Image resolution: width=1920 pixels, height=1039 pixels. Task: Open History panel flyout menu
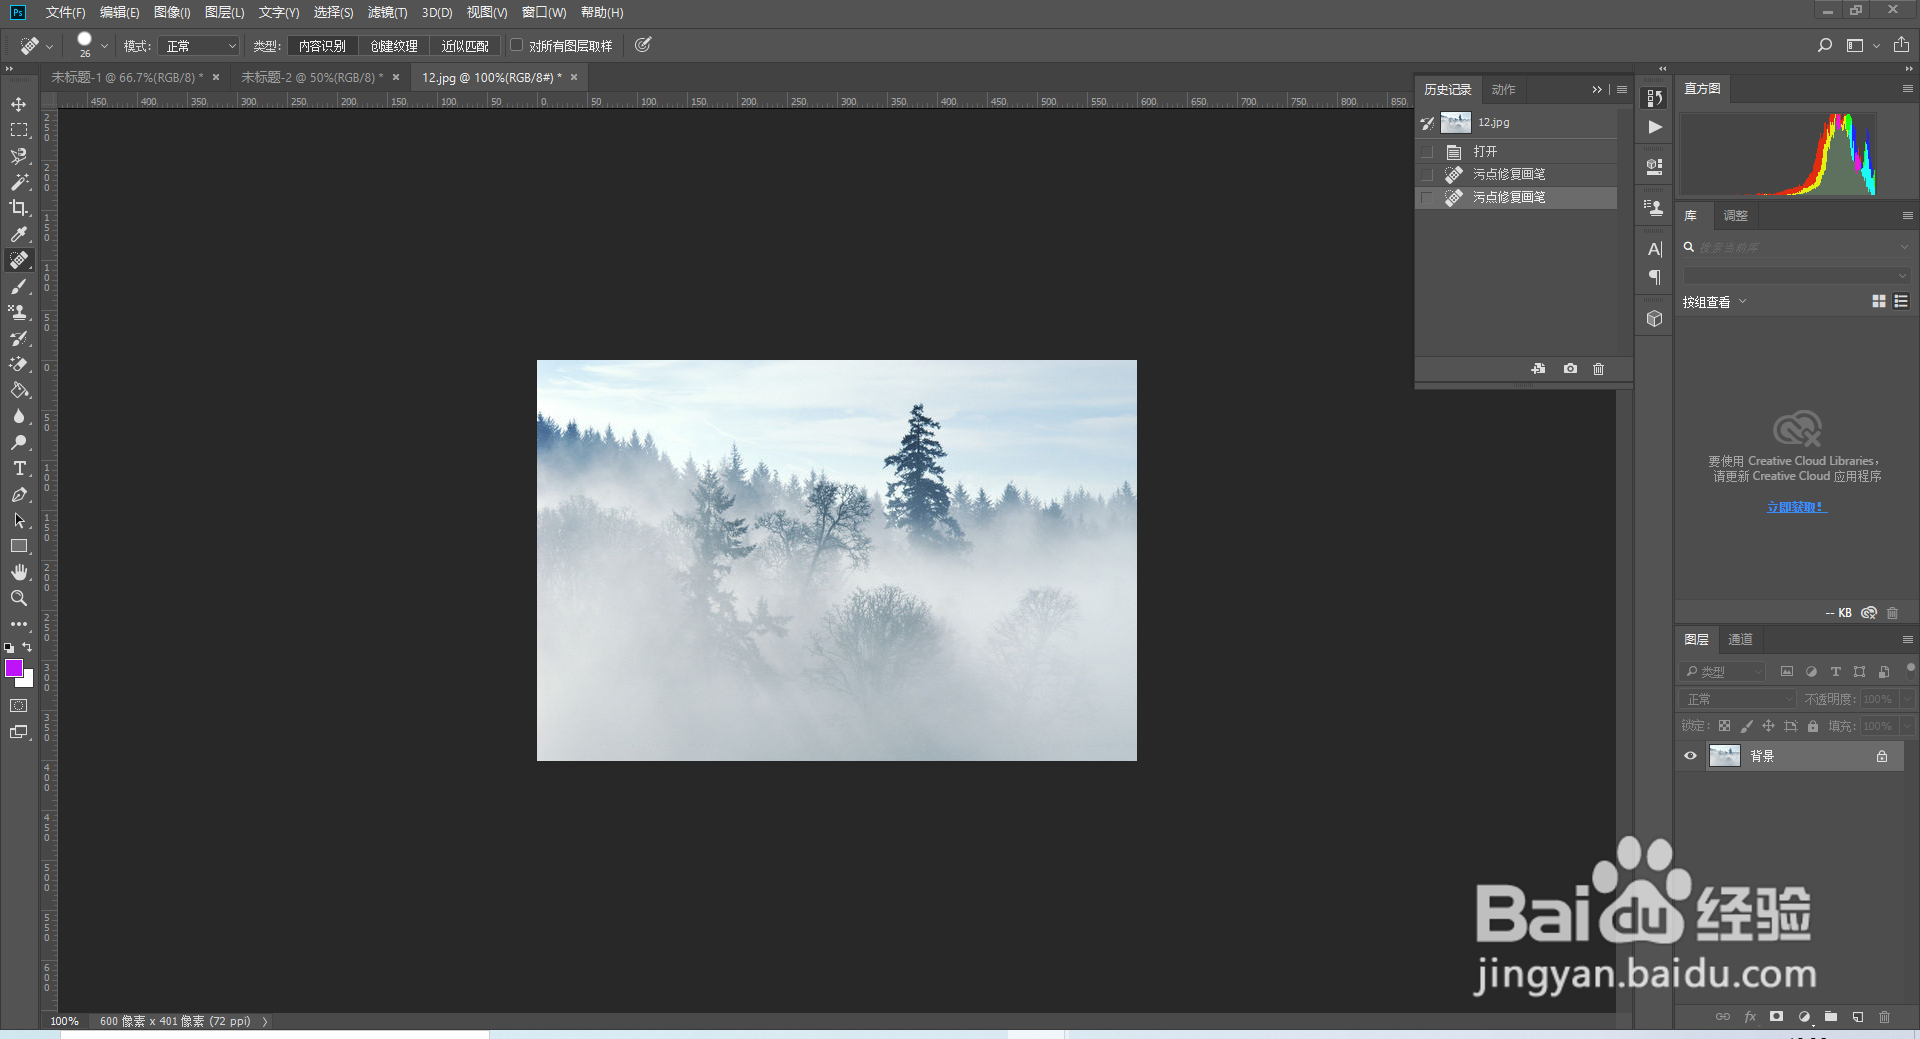(x=1622, y=90)
